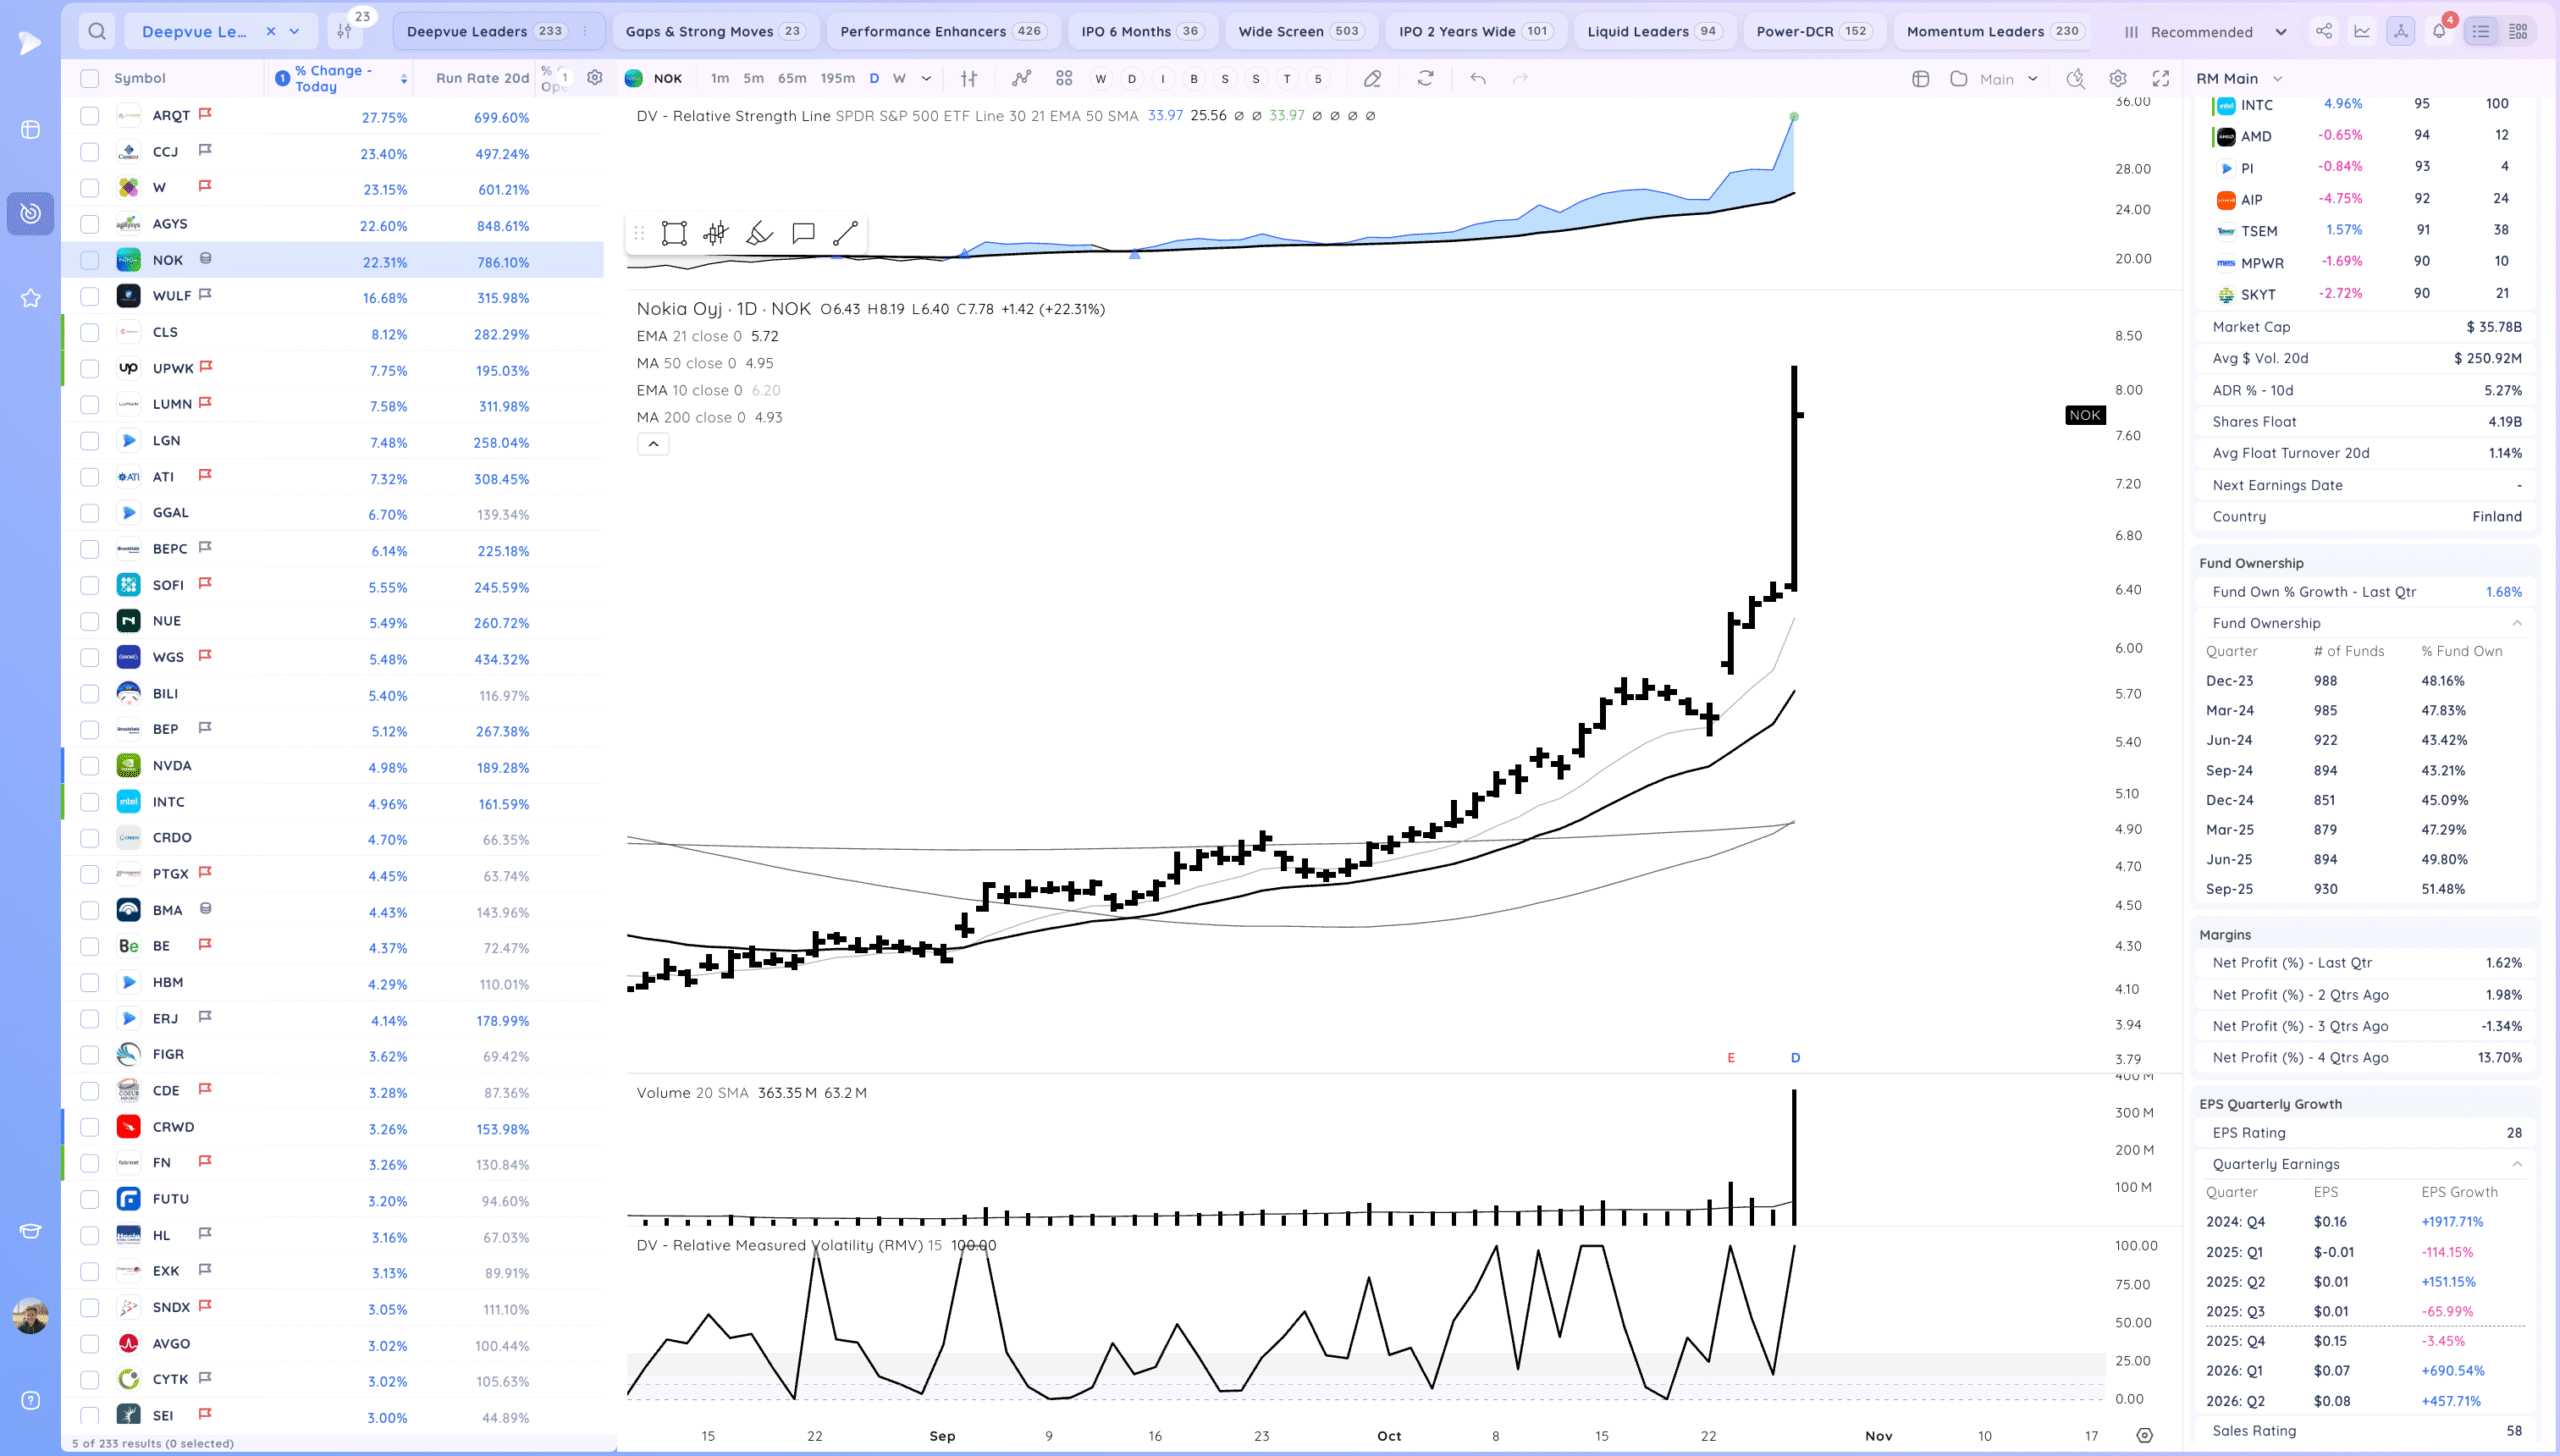Open the notifications bell icon
The height and width of the screenshot is (1456, 2560).
tap(2439, 31)
